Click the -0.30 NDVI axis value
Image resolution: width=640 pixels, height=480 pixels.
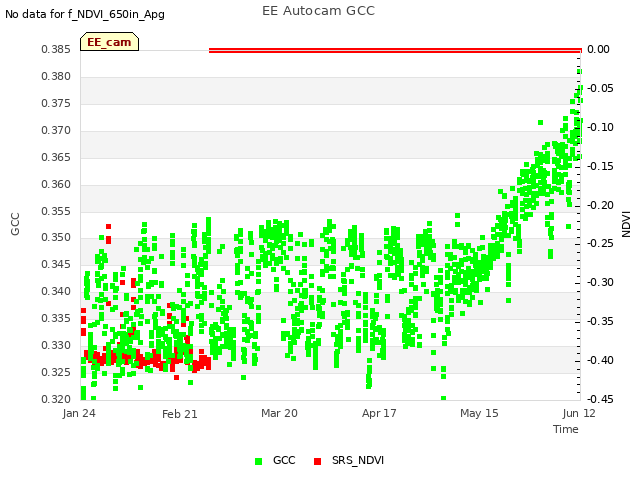click(x=600, y=282)
